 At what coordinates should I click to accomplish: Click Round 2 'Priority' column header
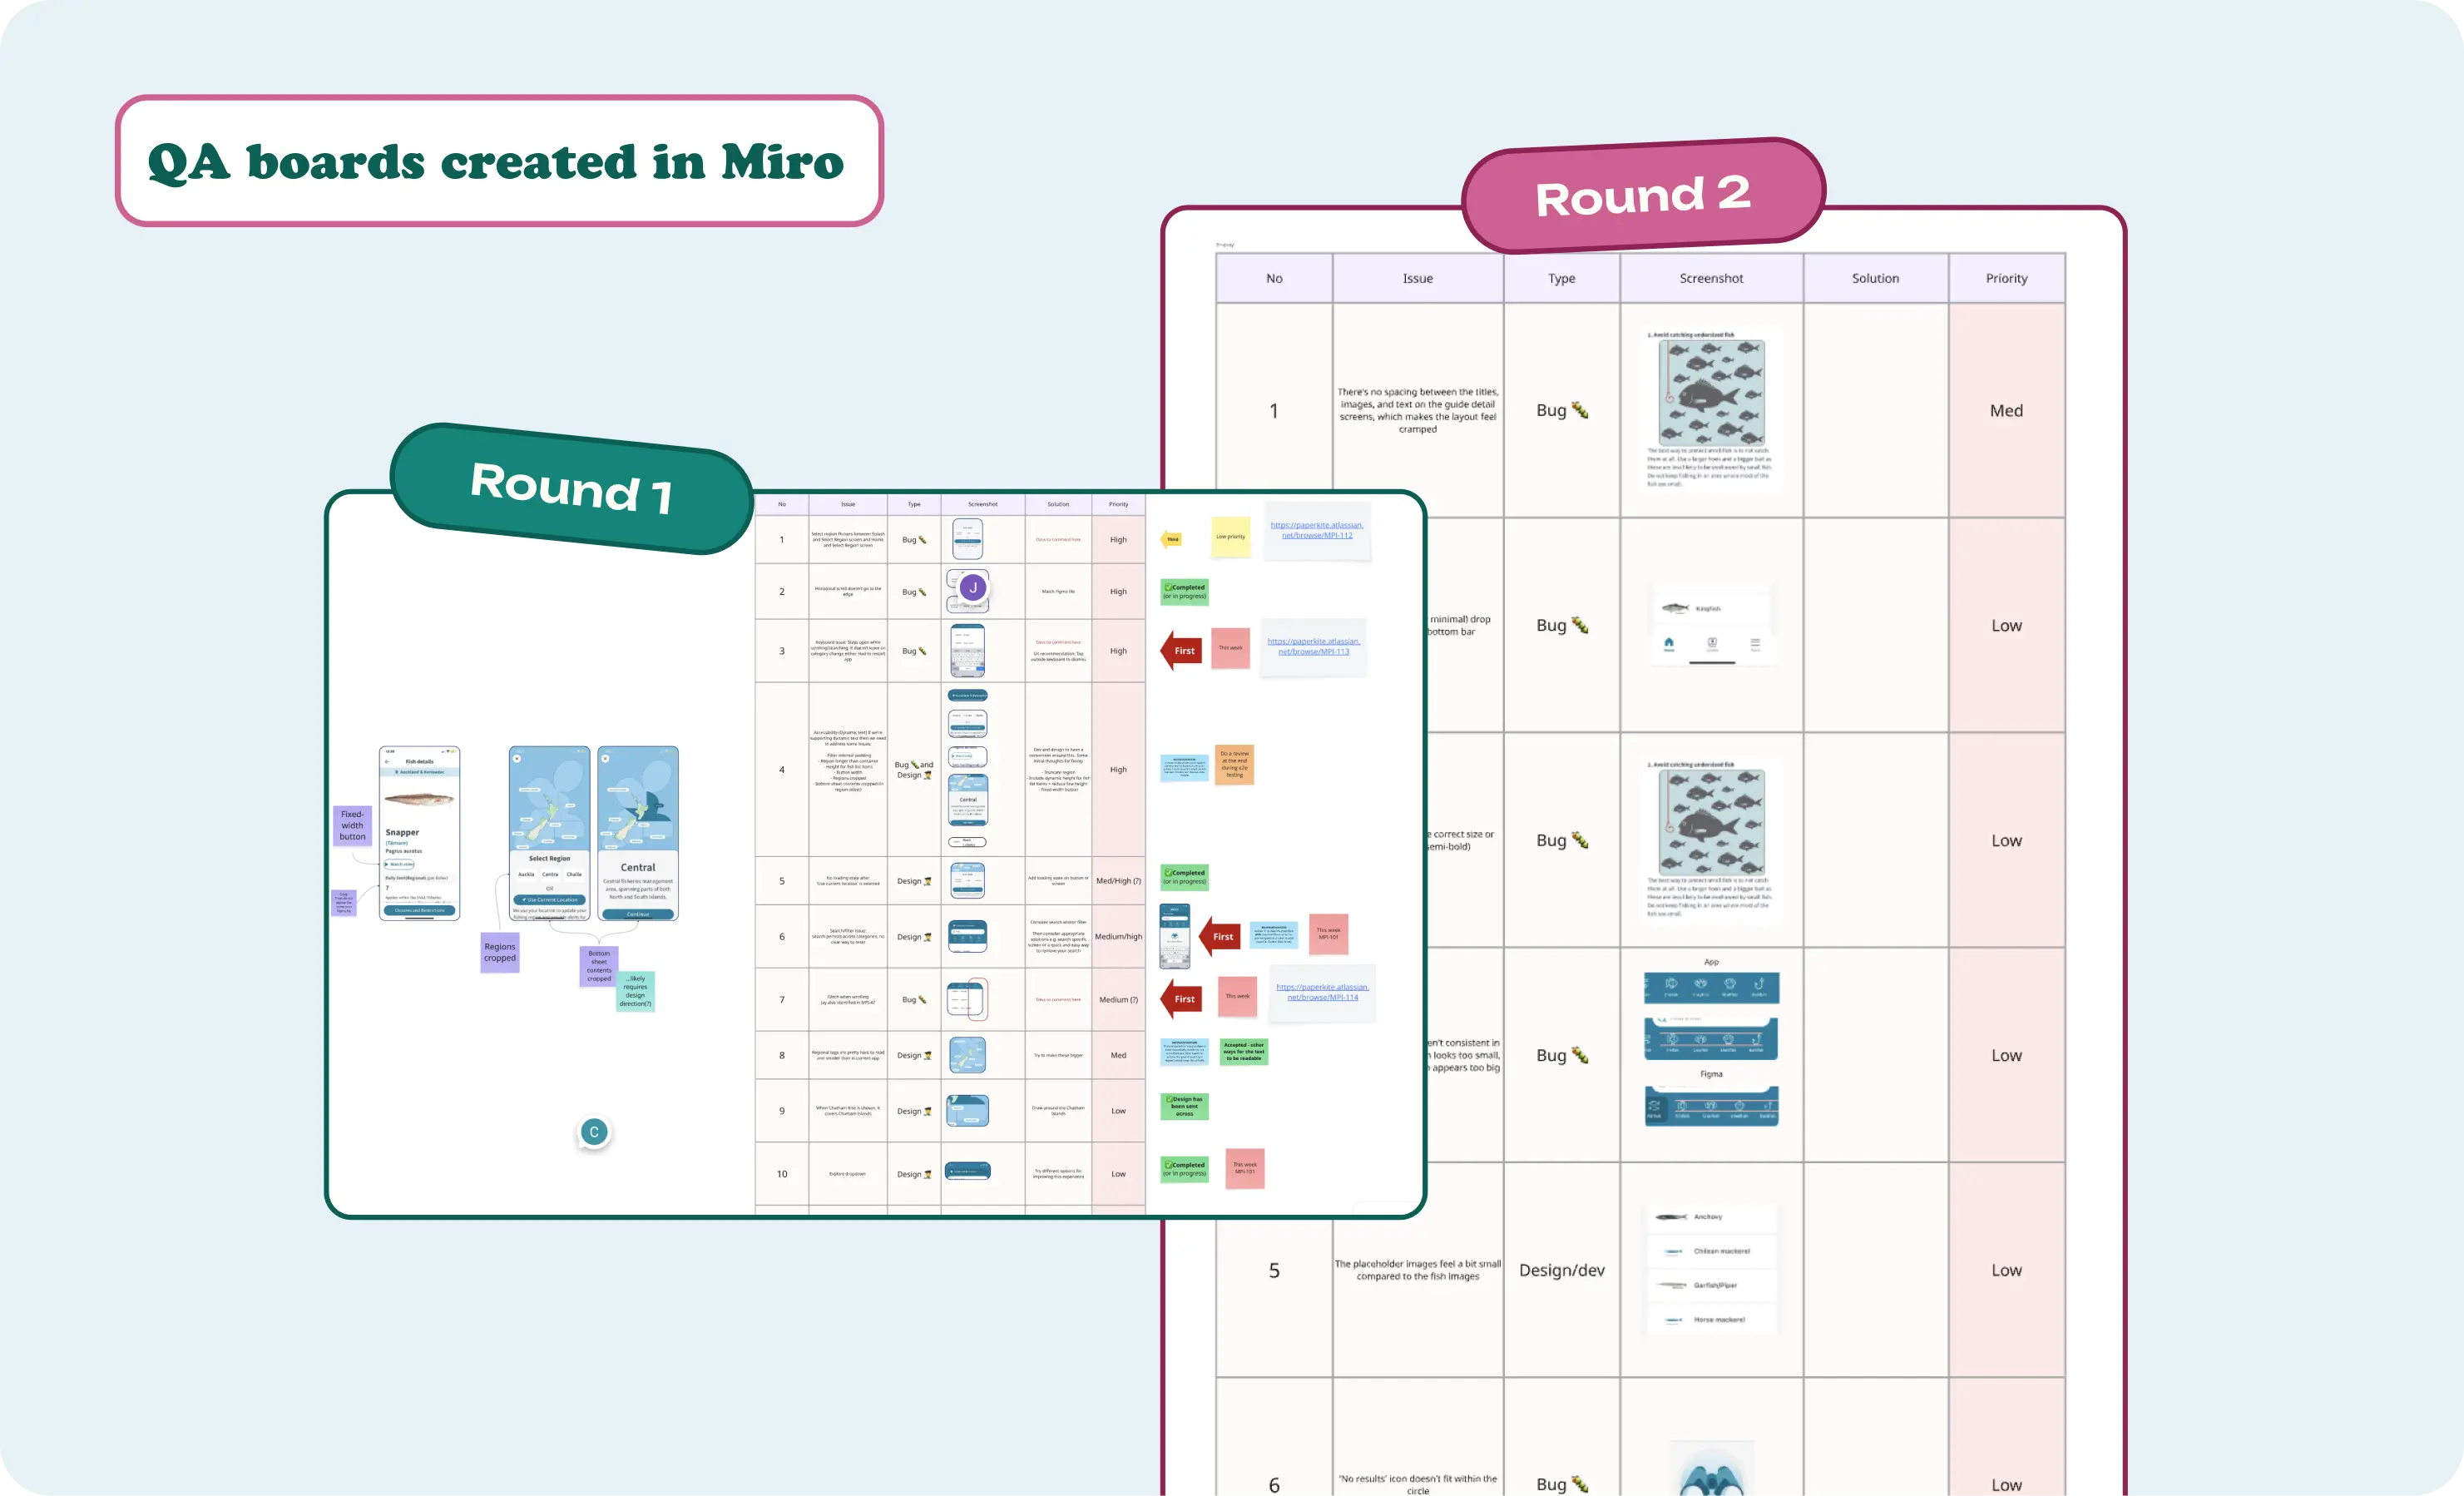(2006, 278)
